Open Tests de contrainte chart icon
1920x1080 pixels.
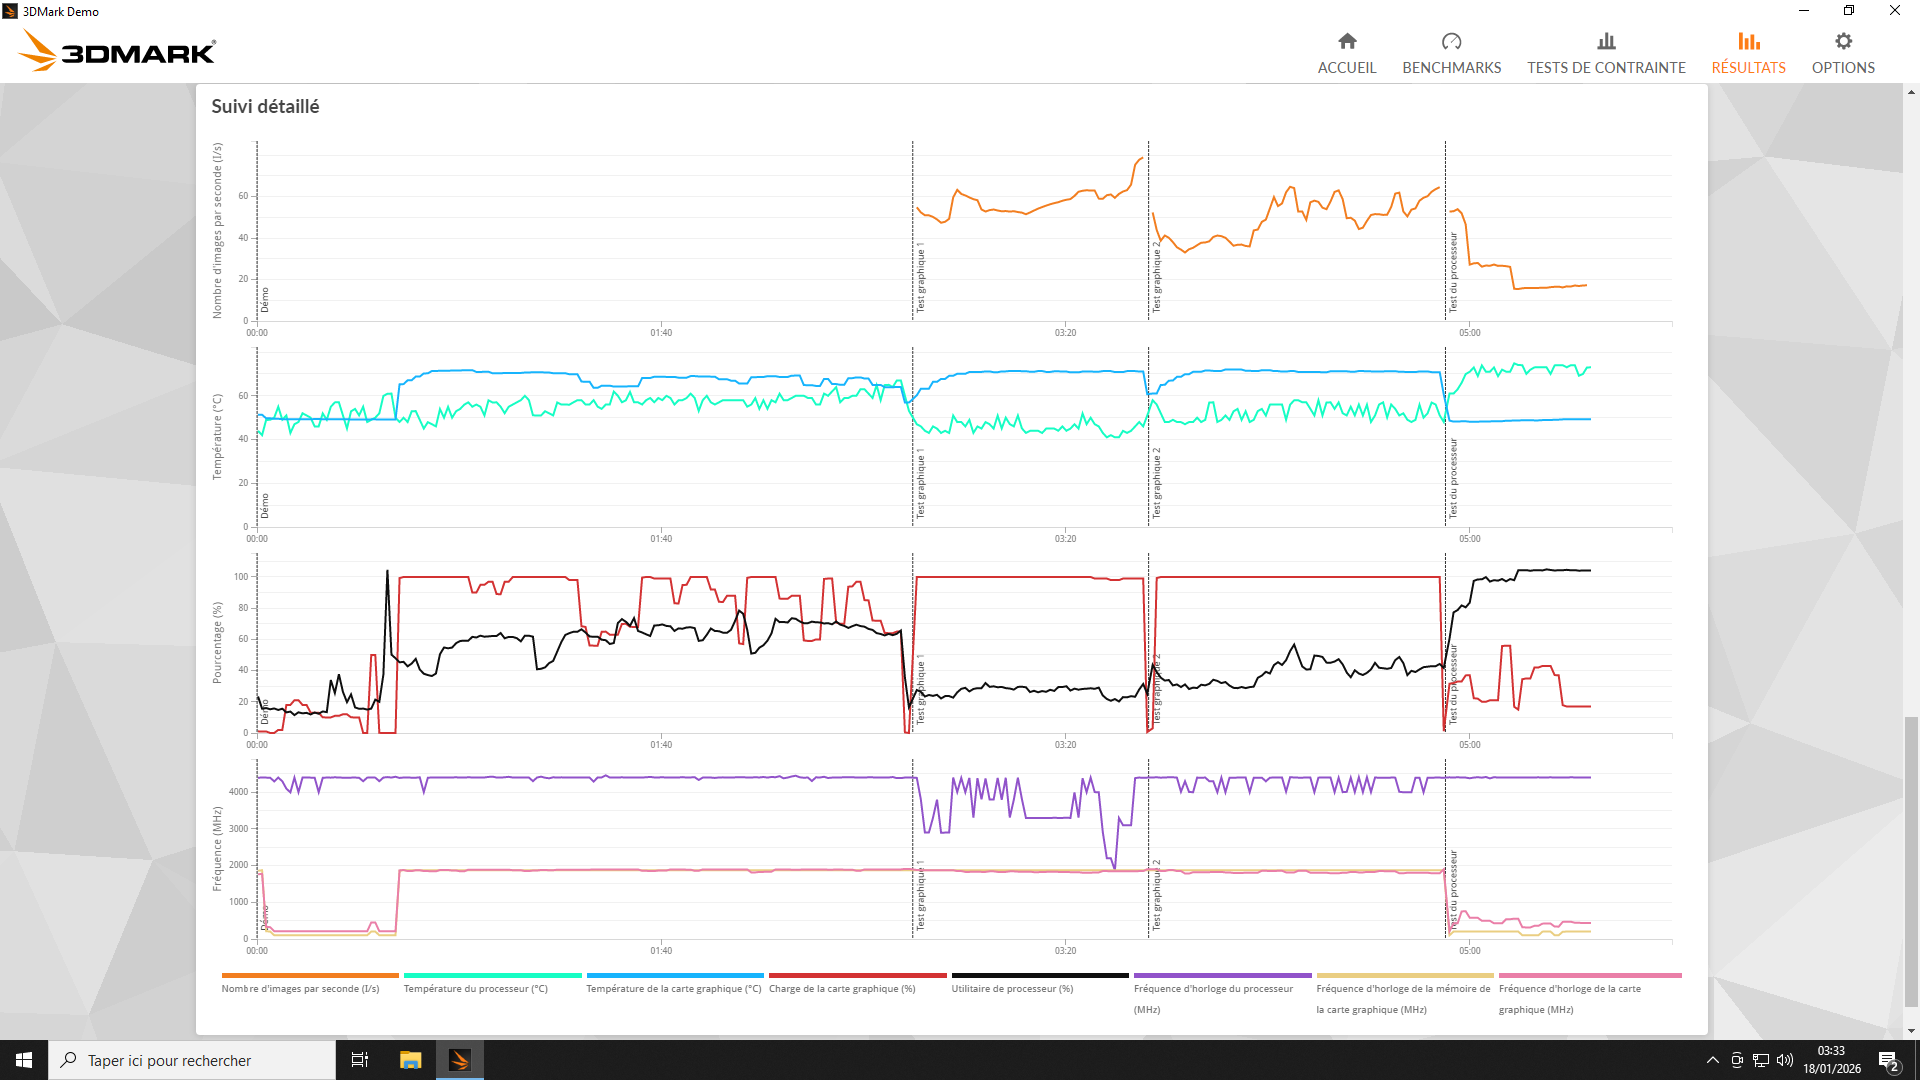1606,41
